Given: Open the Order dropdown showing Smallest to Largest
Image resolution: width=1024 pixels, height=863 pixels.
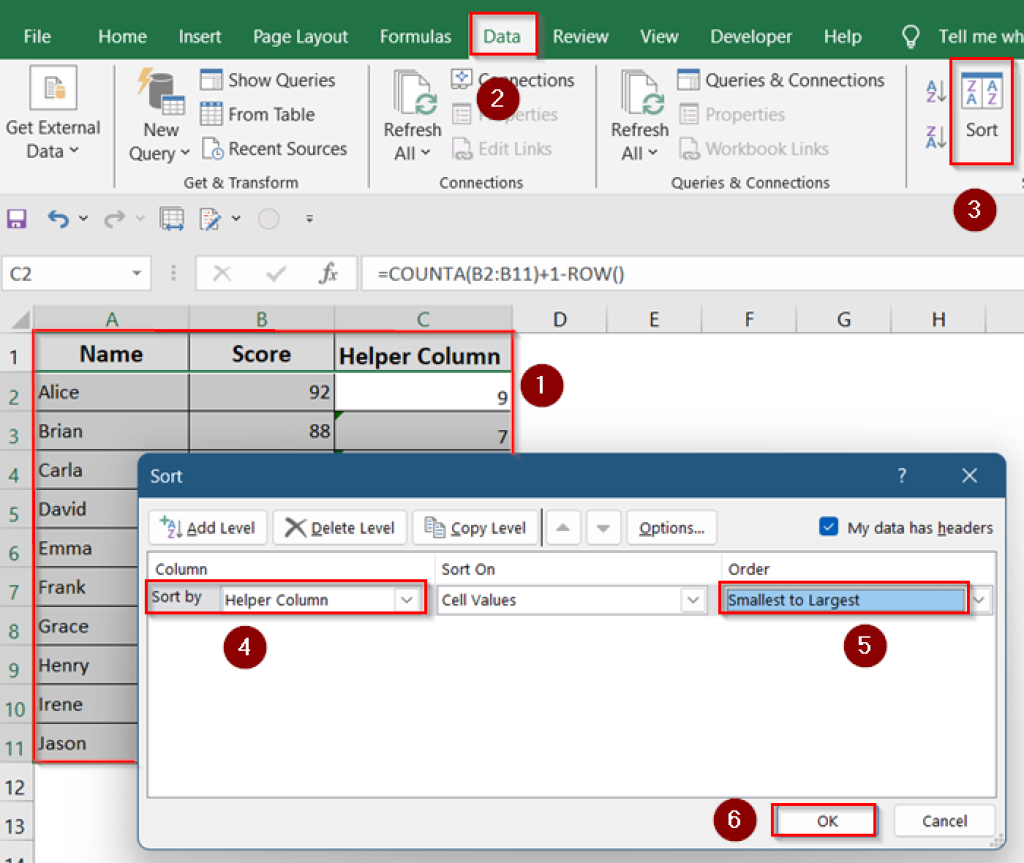Looking at the screenshot, I should pyautogui.click(x=978, y=599).
